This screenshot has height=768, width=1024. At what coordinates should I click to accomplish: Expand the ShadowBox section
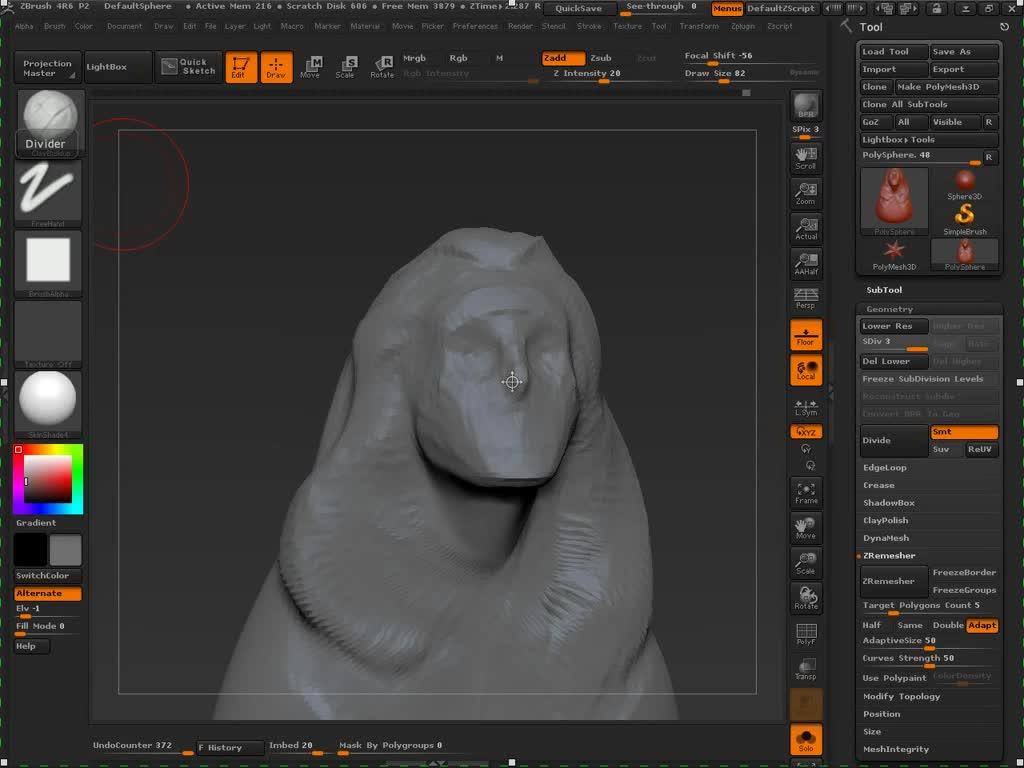click(889, 503)
